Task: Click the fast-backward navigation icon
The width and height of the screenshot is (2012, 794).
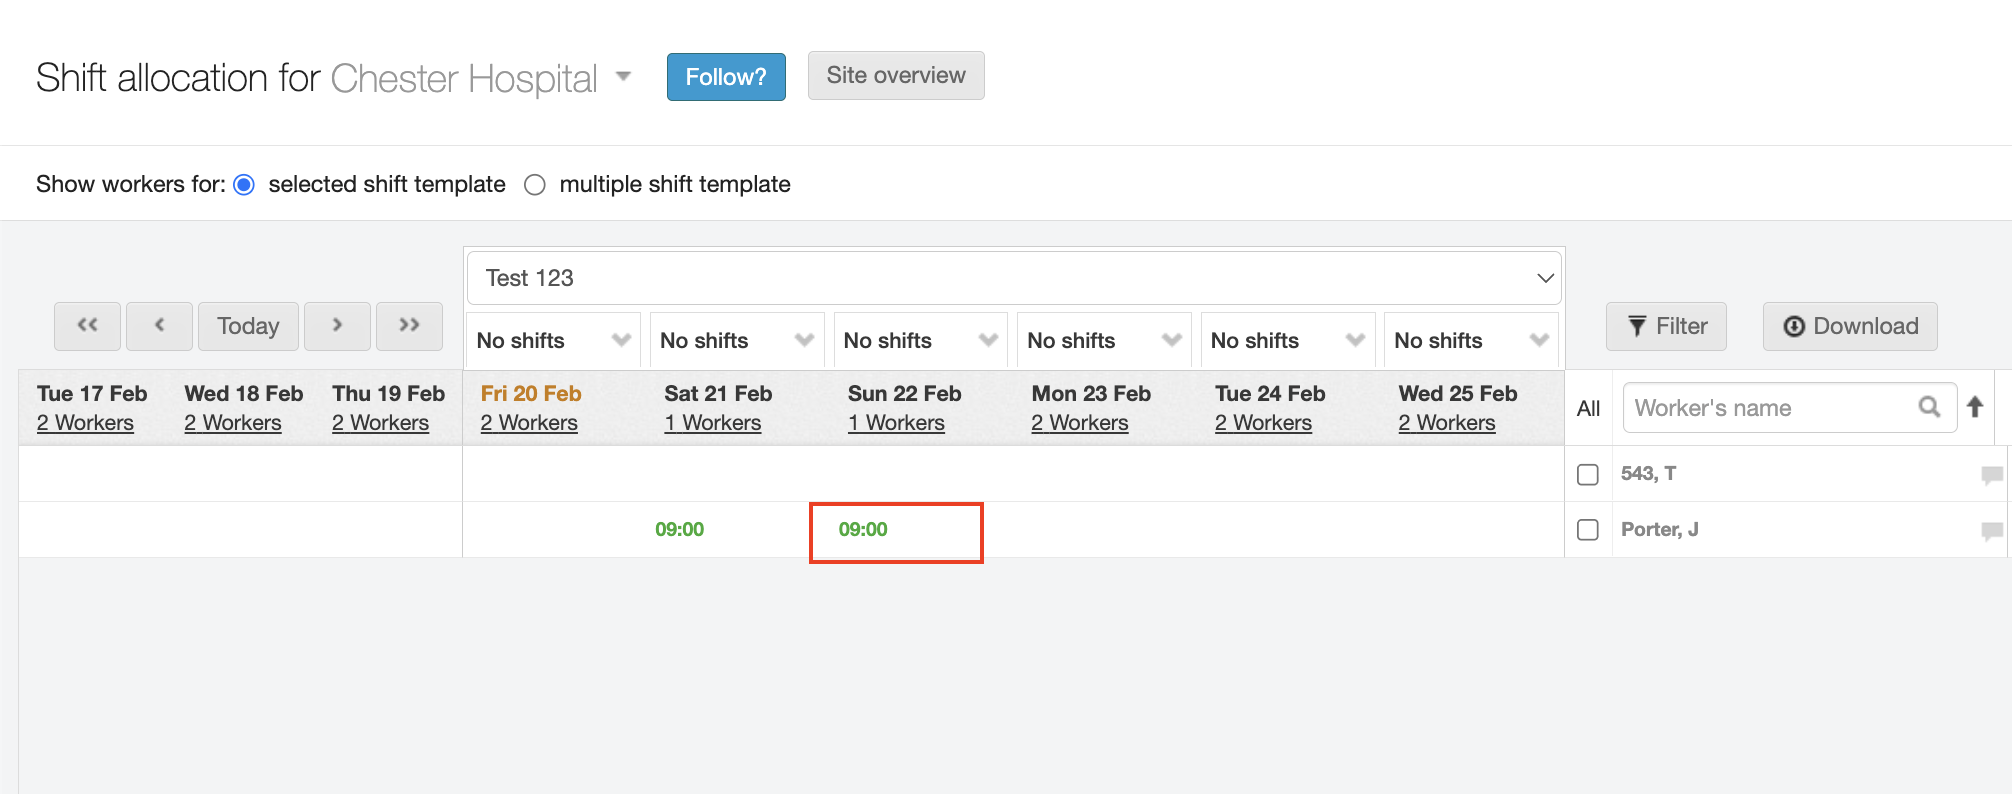Action: [x=87, y=326]
